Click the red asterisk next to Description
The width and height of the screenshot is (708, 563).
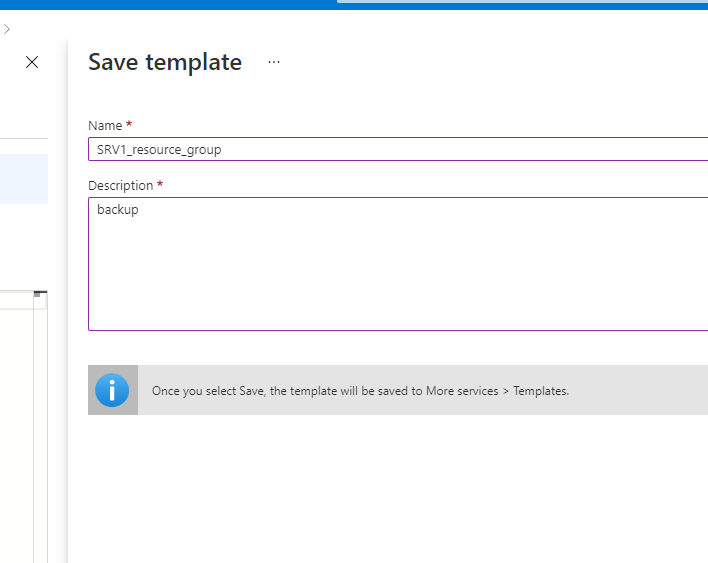point(160,186)
